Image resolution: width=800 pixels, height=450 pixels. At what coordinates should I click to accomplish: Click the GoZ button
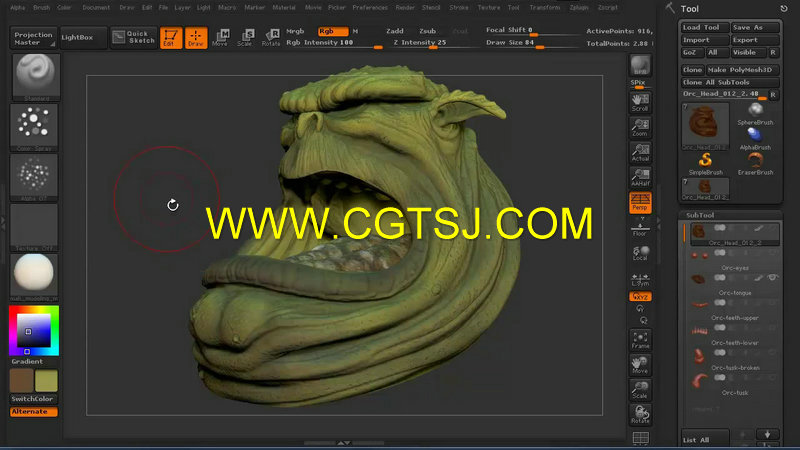(692, 53)
